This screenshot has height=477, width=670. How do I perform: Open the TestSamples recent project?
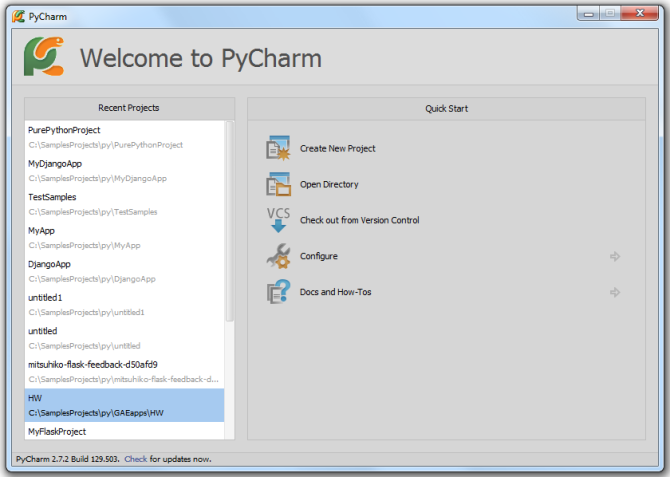[x=124, y=204]
